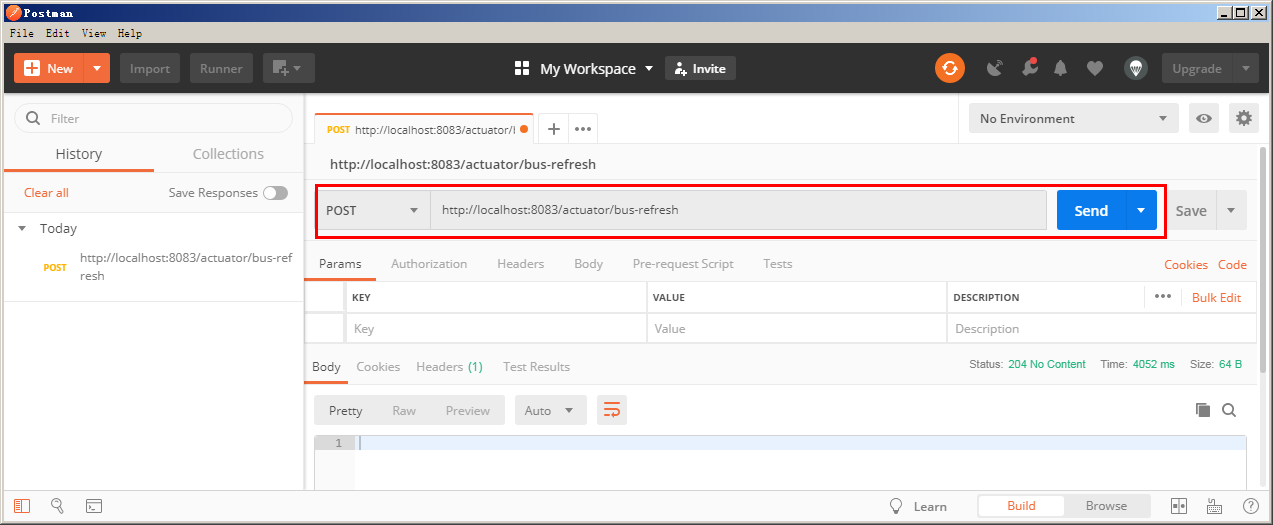Open the No Environment dropdown
Viewport: 1273px width, 525px height.
1073,118
